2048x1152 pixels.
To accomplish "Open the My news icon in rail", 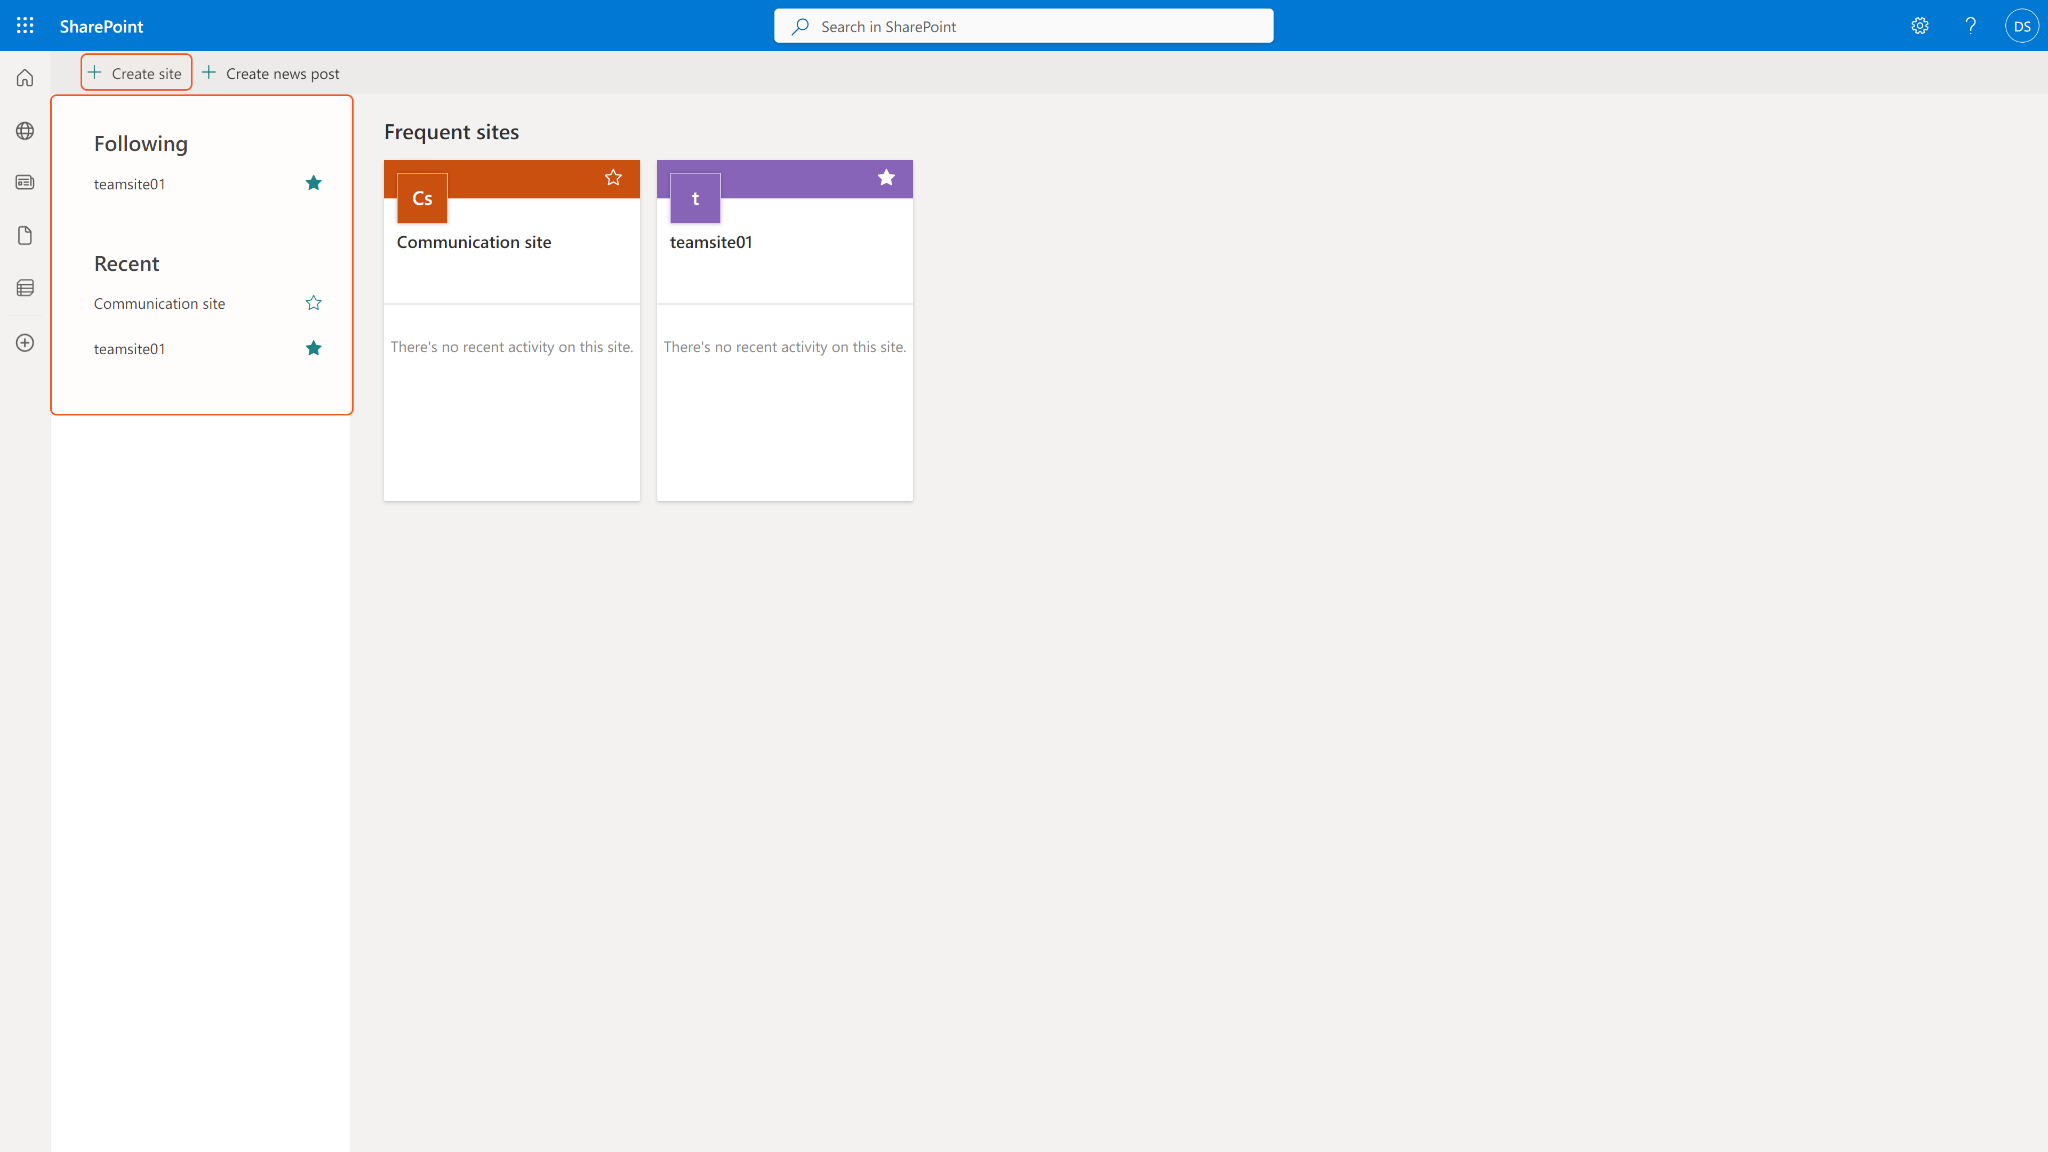I will 25,182.
